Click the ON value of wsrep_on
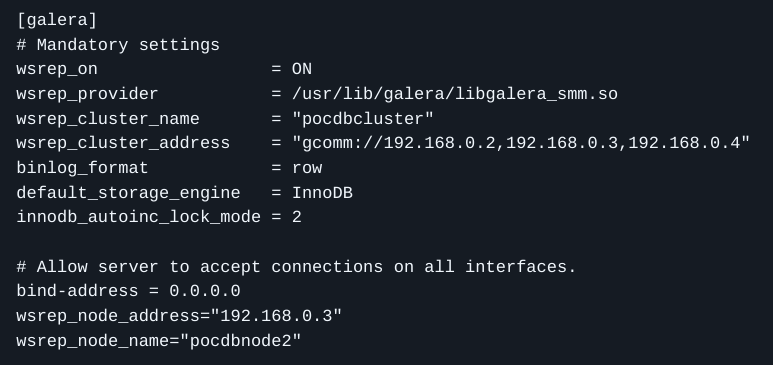The width and height of the screenshot is (773, 365). [x=302, y=69]
